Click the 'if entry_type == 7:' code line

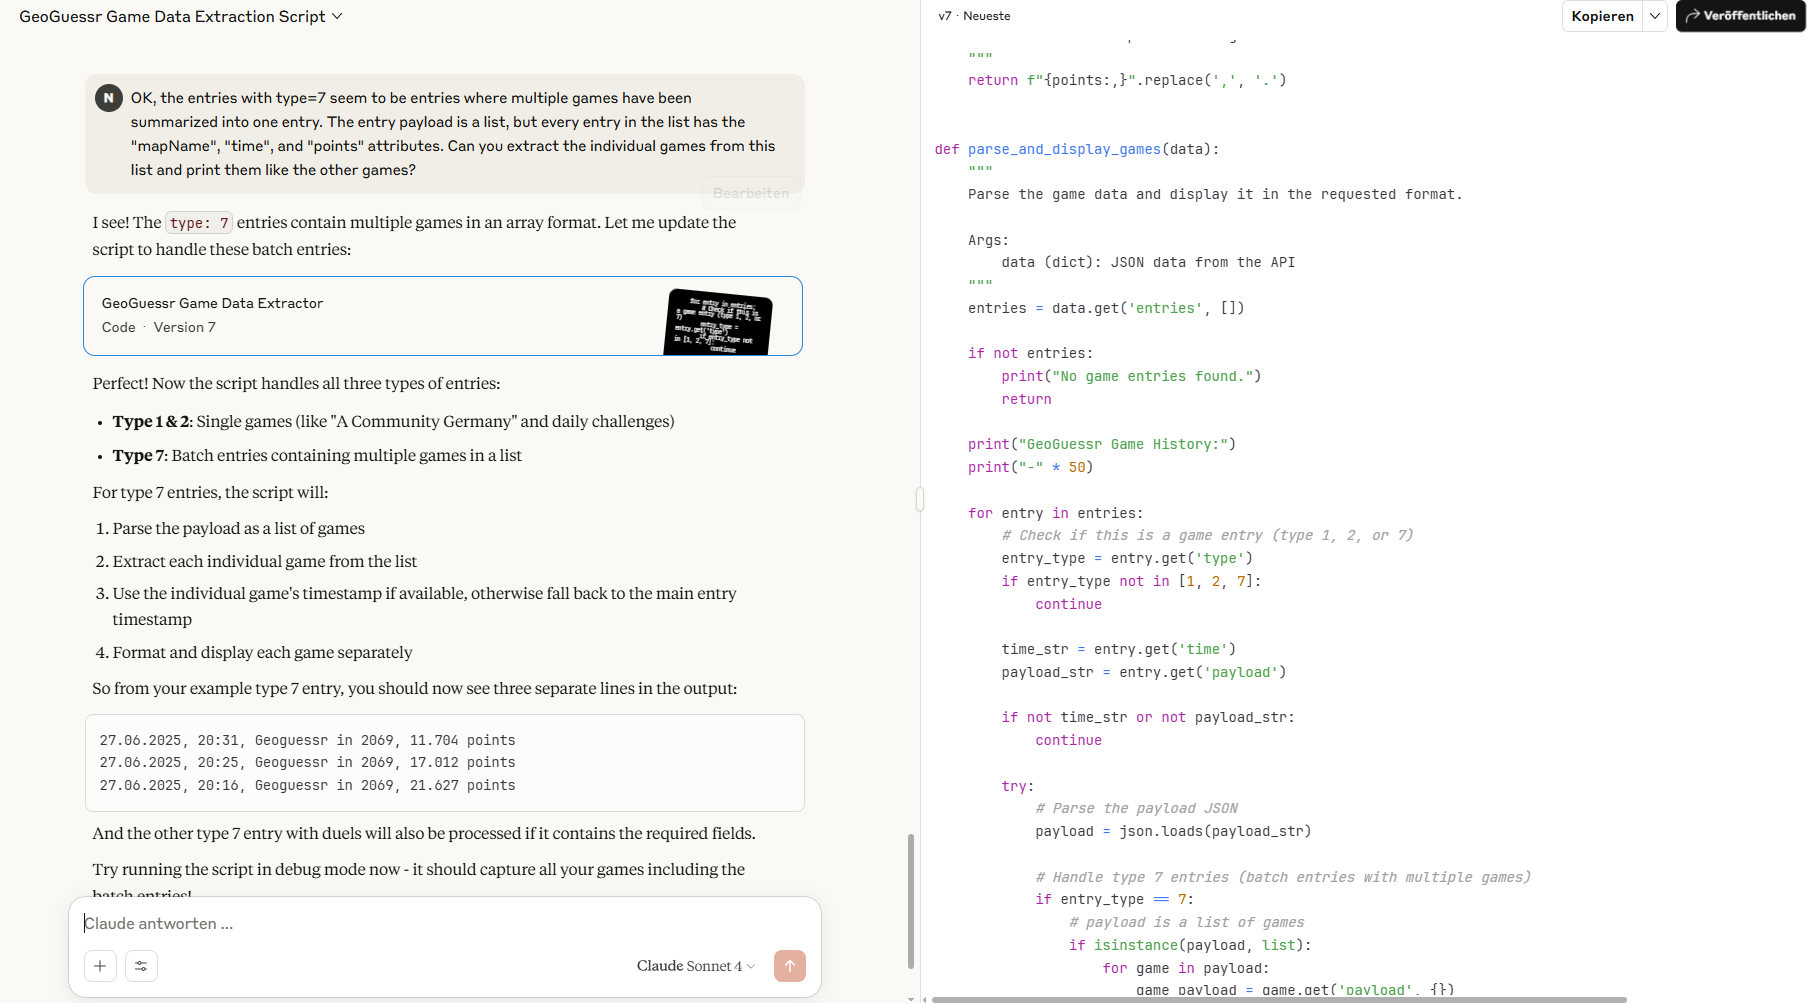click(1114, 899)
